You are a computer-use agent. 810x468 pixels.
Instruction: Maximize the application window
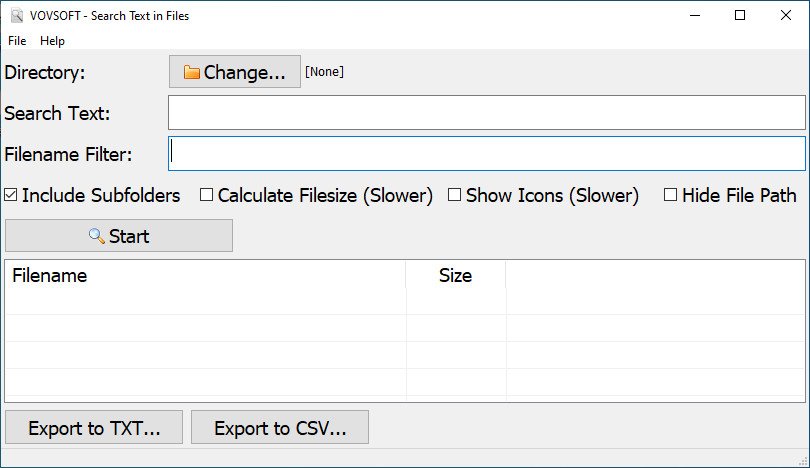[740, 15]
